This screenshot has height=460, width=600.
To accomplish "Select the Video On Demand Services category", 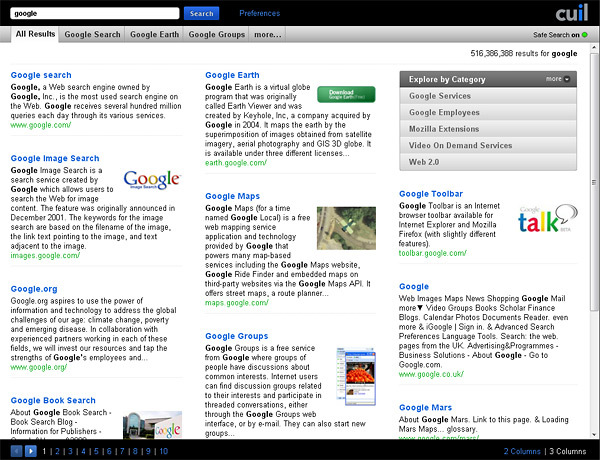I will (488, 145).
